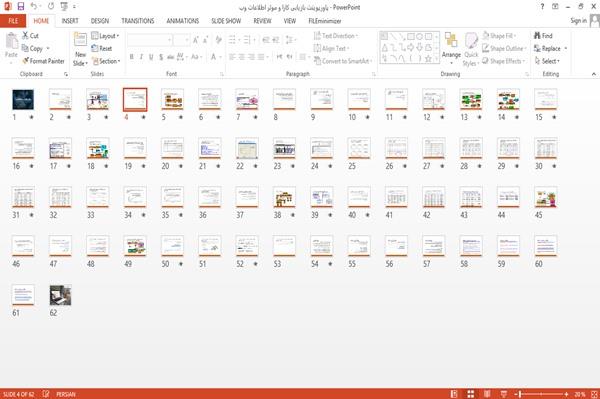Click the Increase Font Size icon
The width and height of the screenshot is (600, 399).
[196, 40]
